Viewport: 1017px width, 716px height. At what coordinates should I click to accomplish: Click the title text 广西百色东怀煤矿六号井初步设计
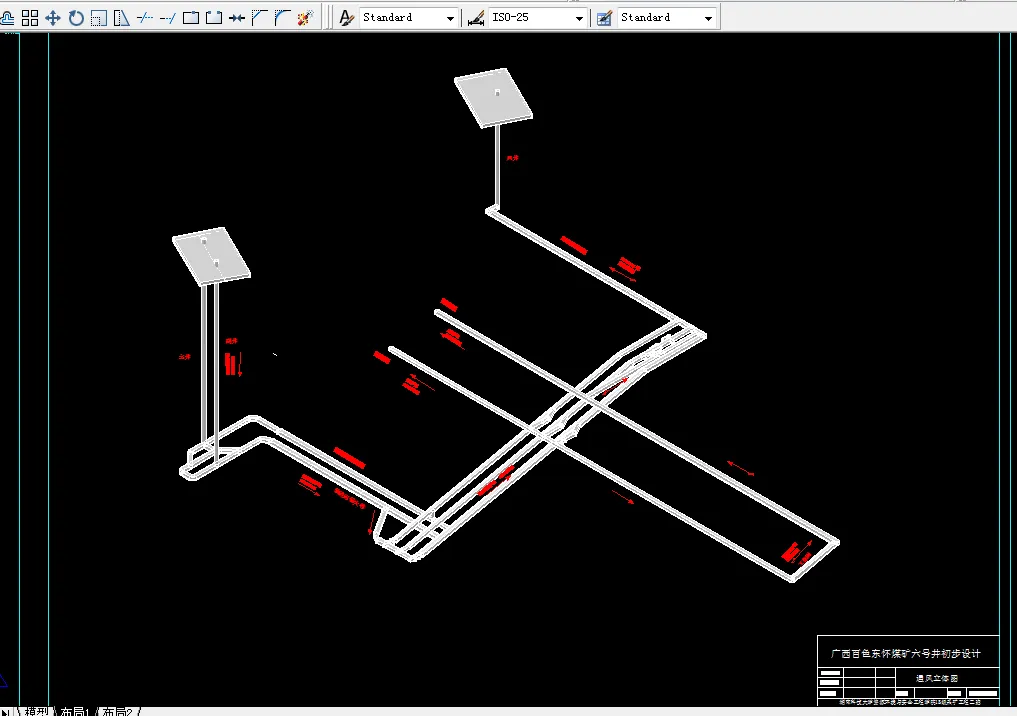[906, 654]
